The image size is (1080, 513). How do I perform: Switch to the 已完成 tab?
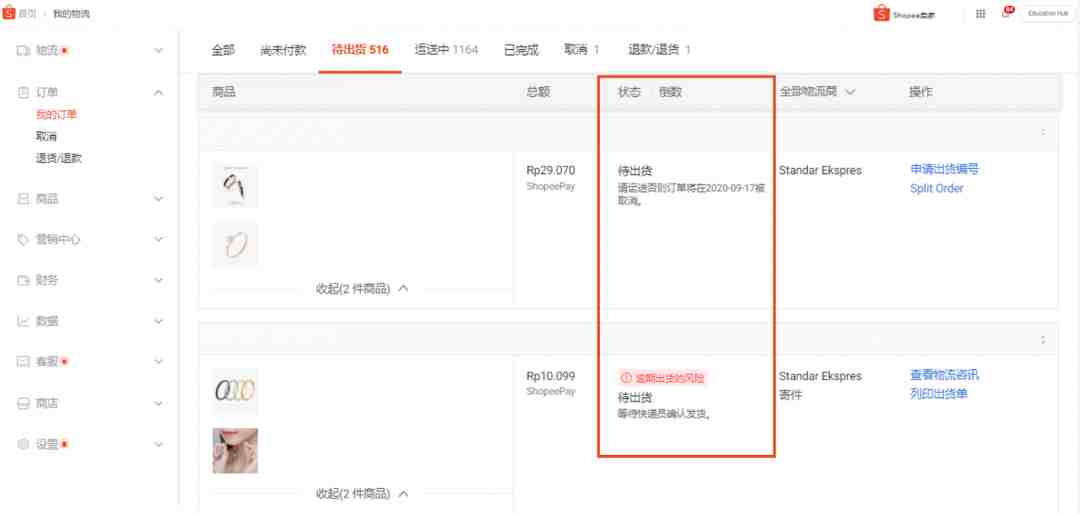tap(521, 50)
